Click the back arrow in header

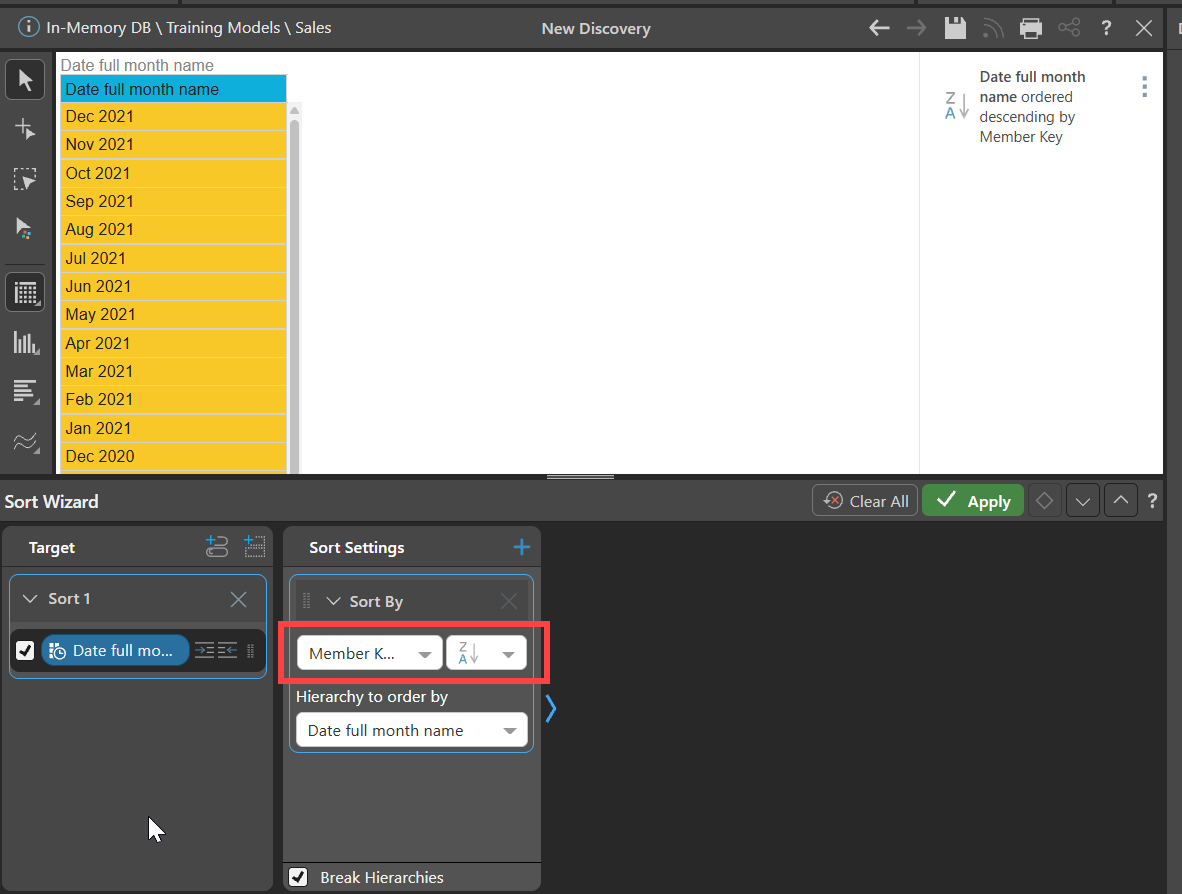tap(879, 28)
